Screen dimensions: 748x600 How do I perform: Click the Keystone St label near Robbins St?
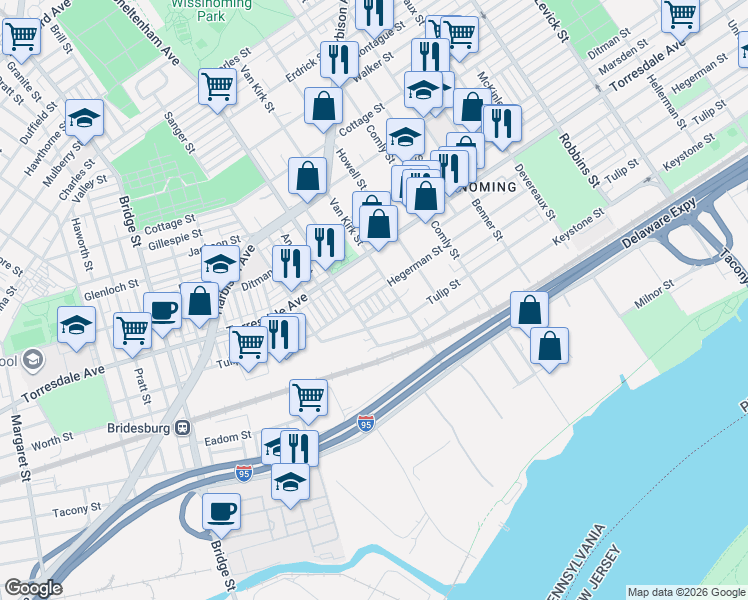578,227
